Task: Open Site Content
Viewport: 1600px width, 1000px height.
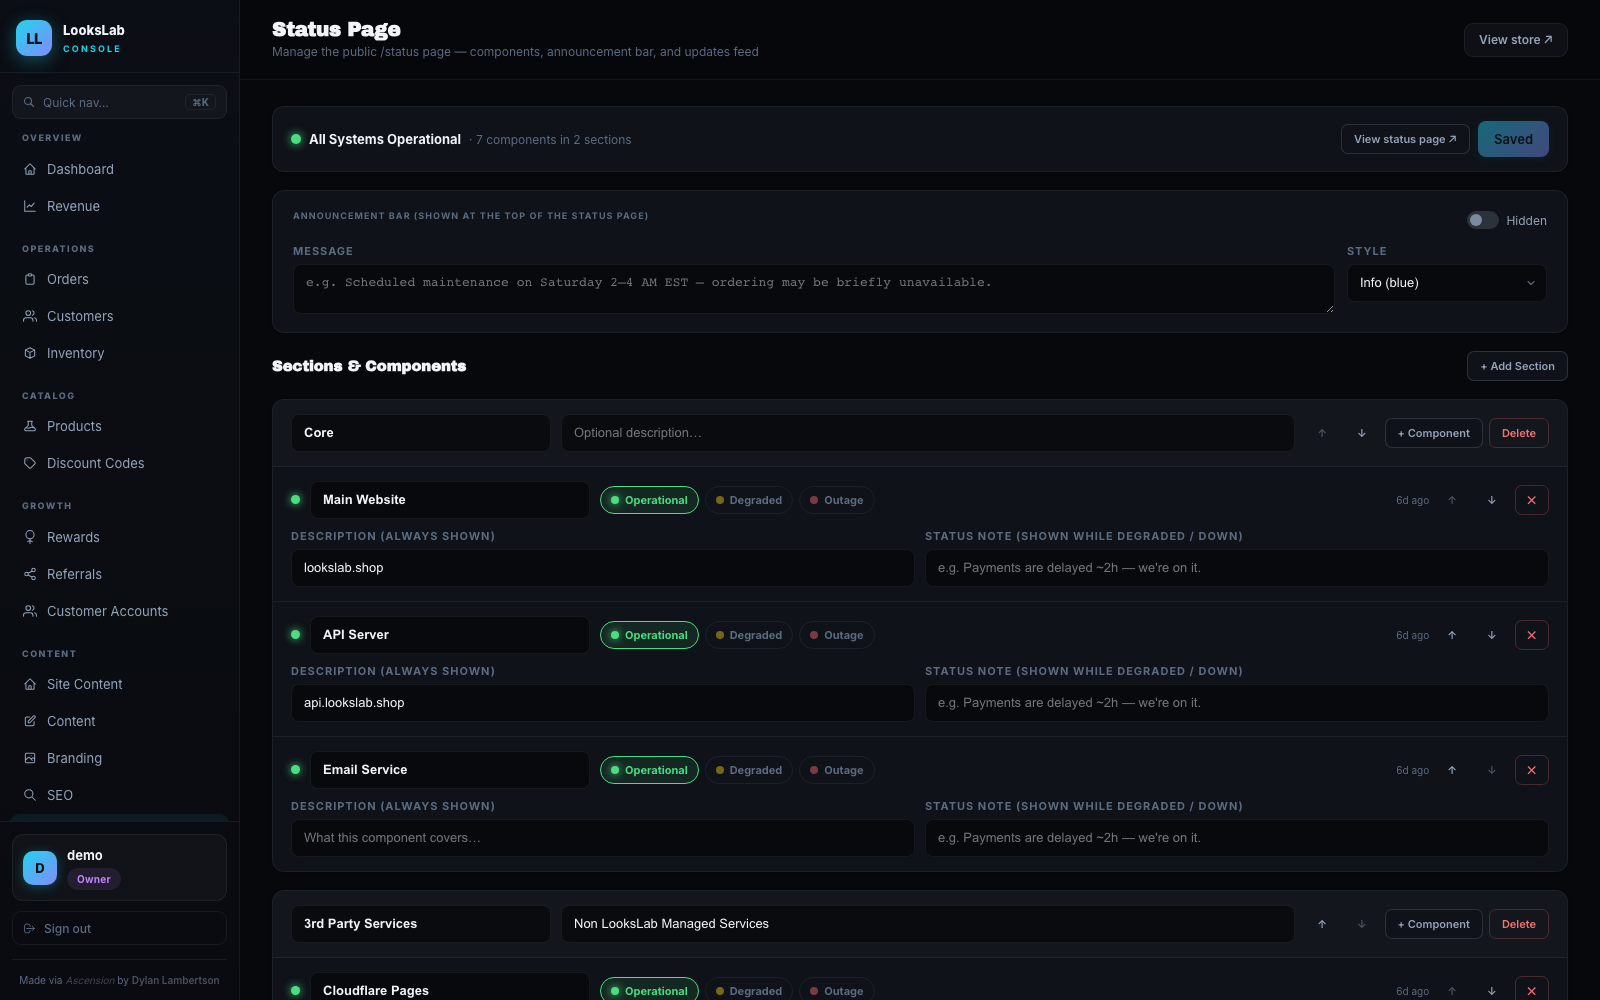Action: [x=119, y=684]
